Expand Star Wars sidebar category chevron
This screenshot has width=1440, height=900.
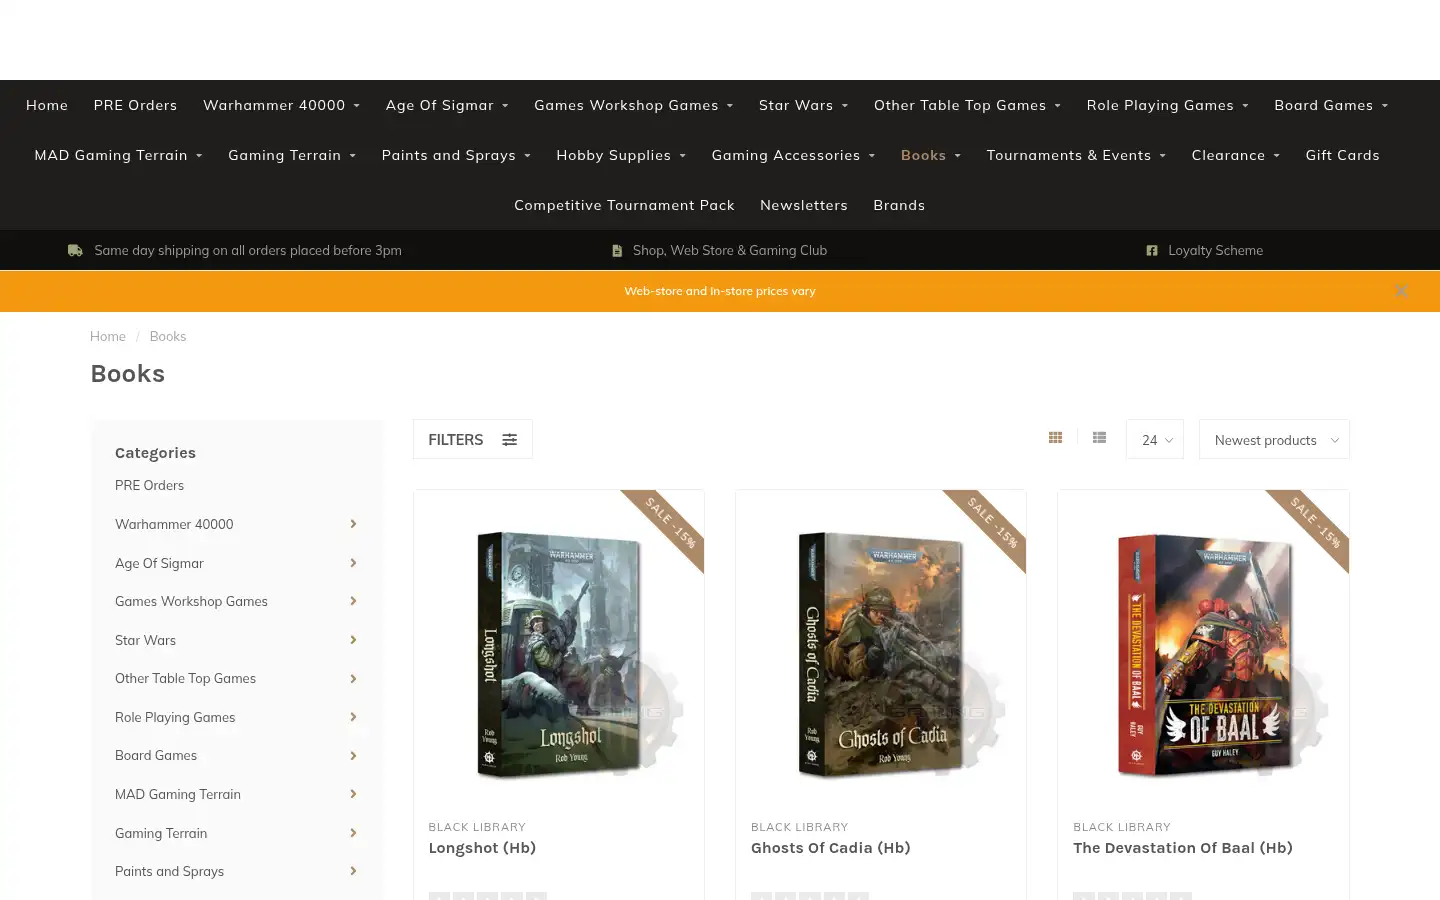pos(353,640)
